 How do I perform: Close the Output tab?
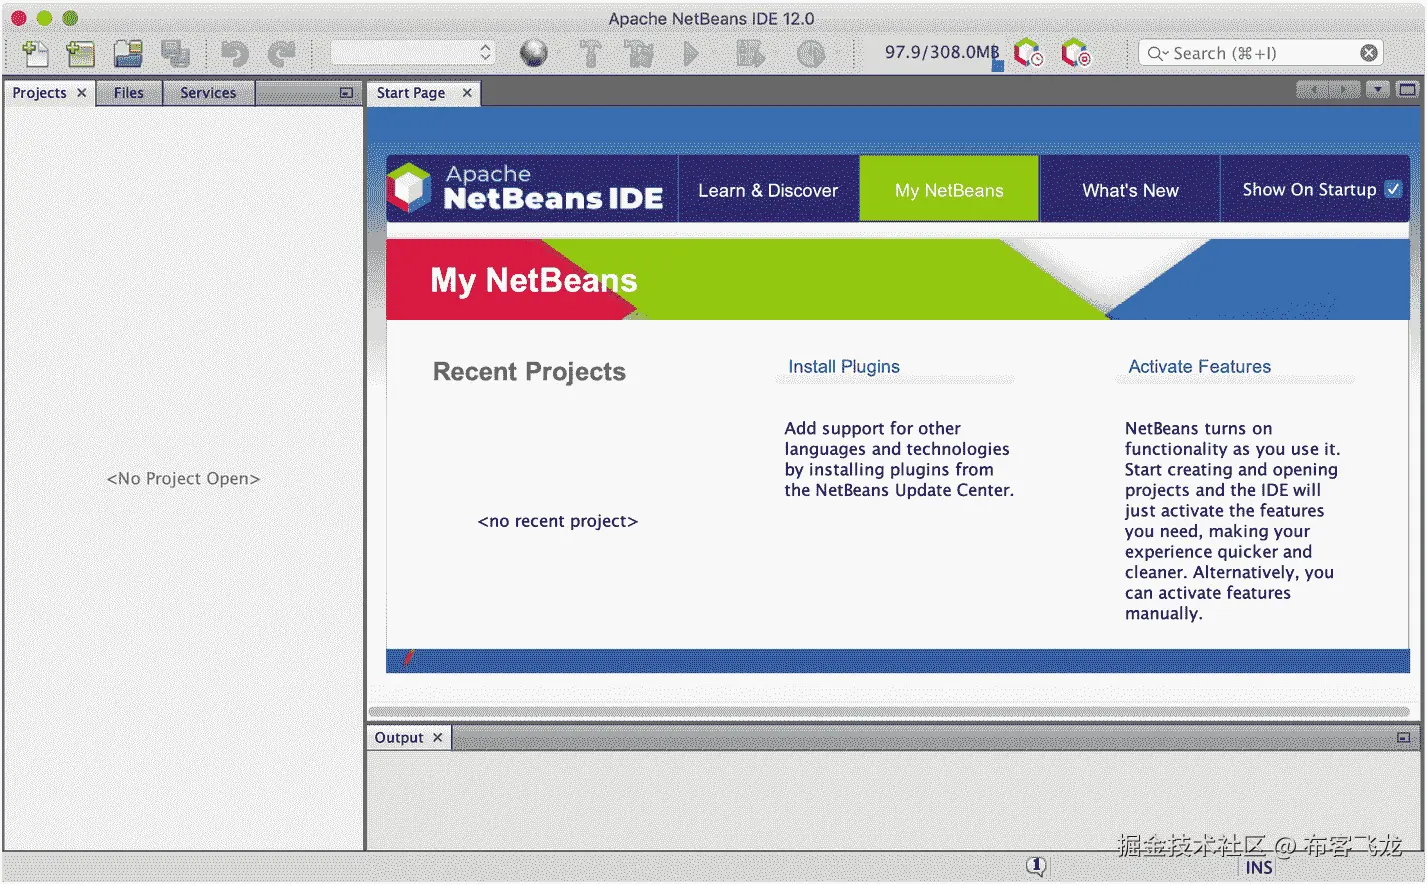coord(437,738)
